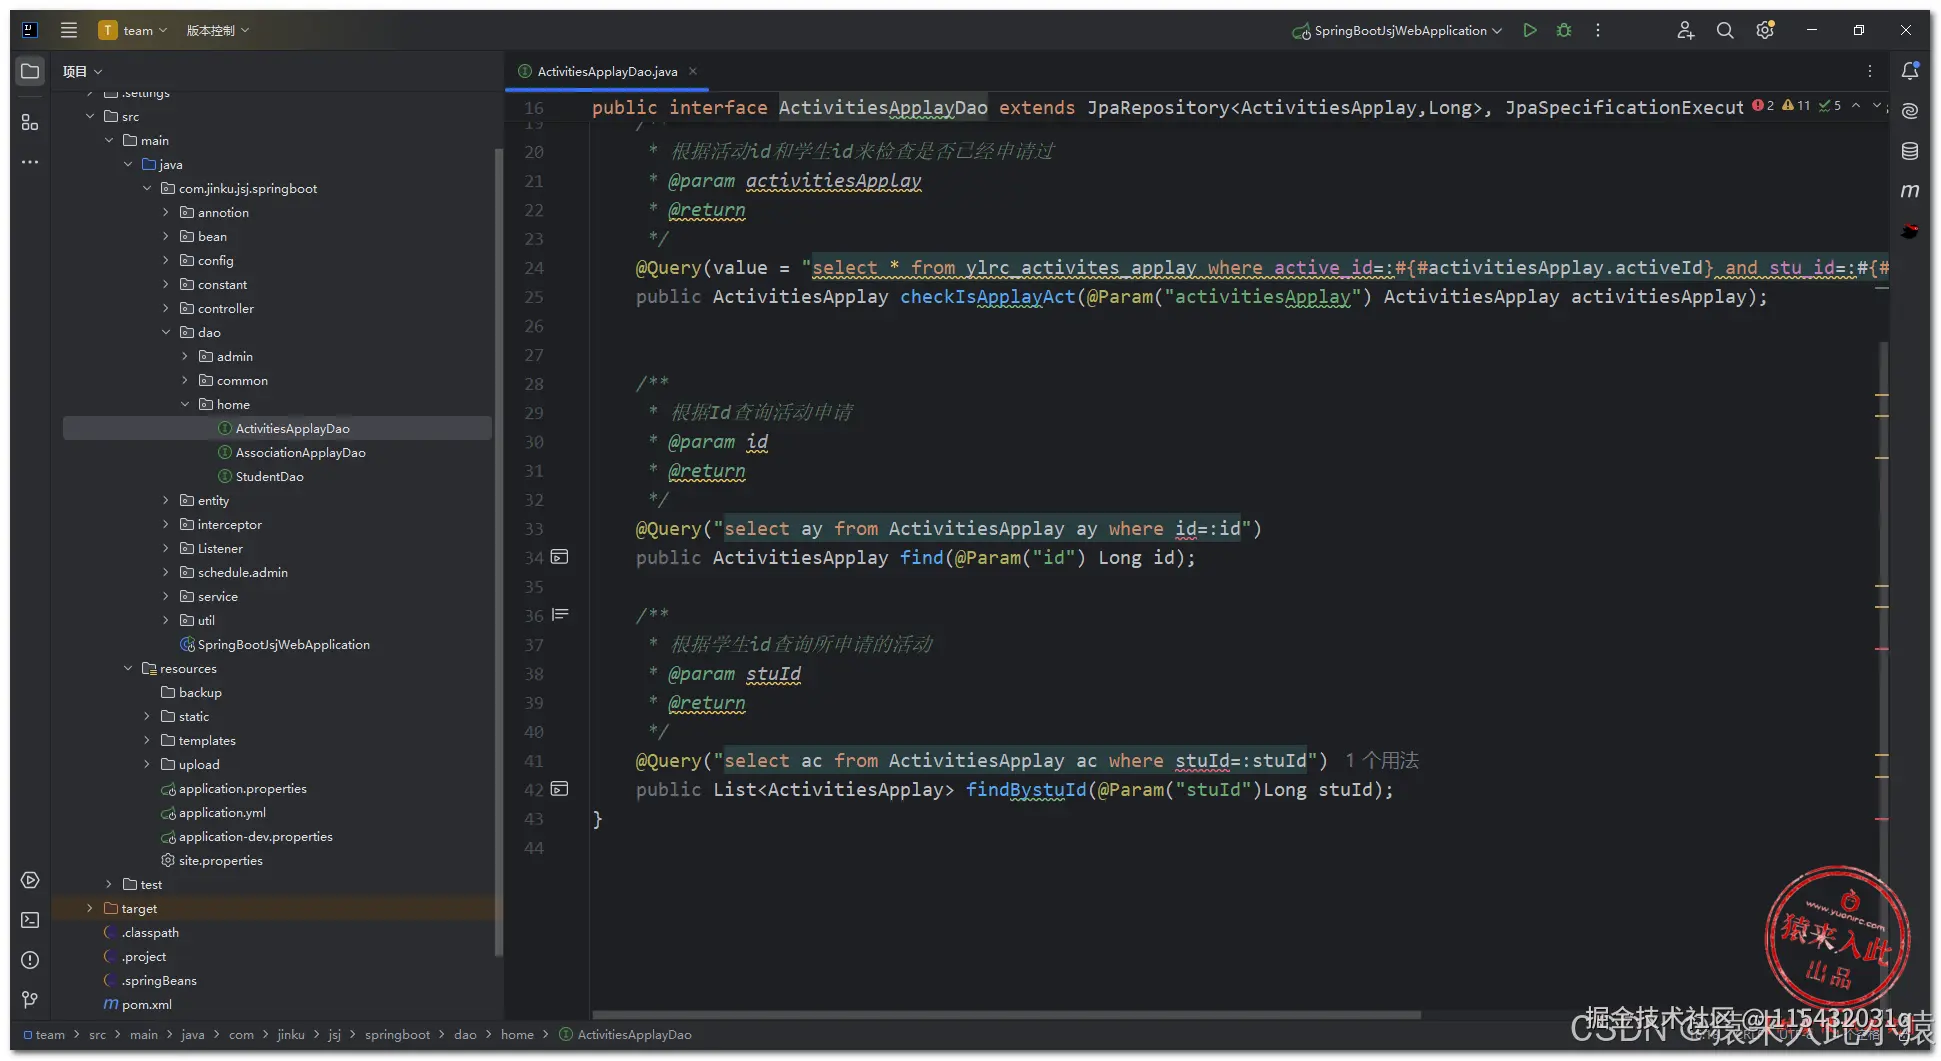Open IDE settings gear
Viewport: 1941px width, 1061px height.
point(1765,30)
